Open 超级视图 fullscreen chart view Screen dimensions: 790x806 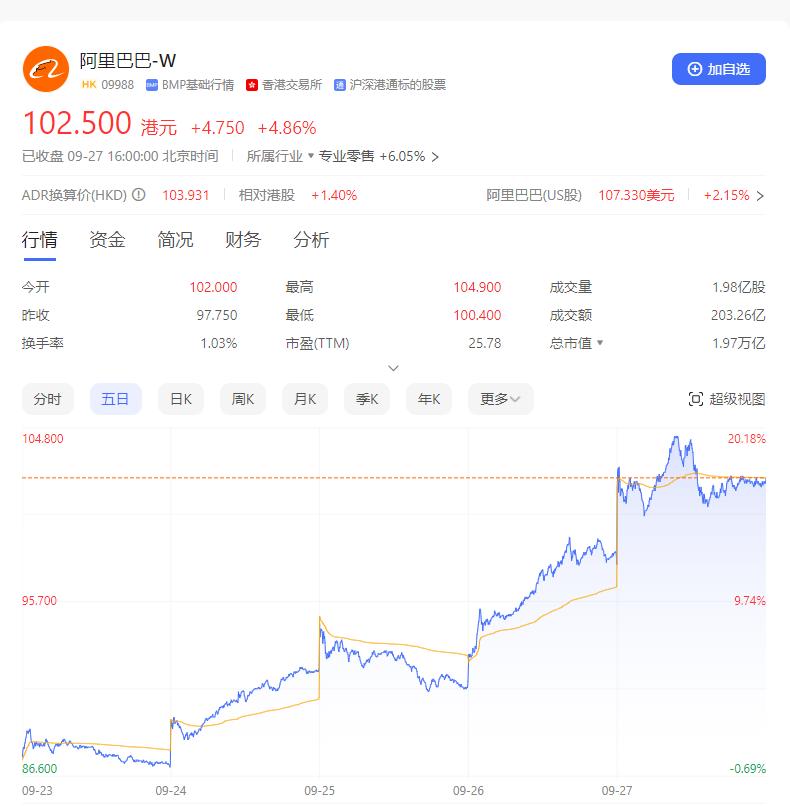click(x=727, y=399)
